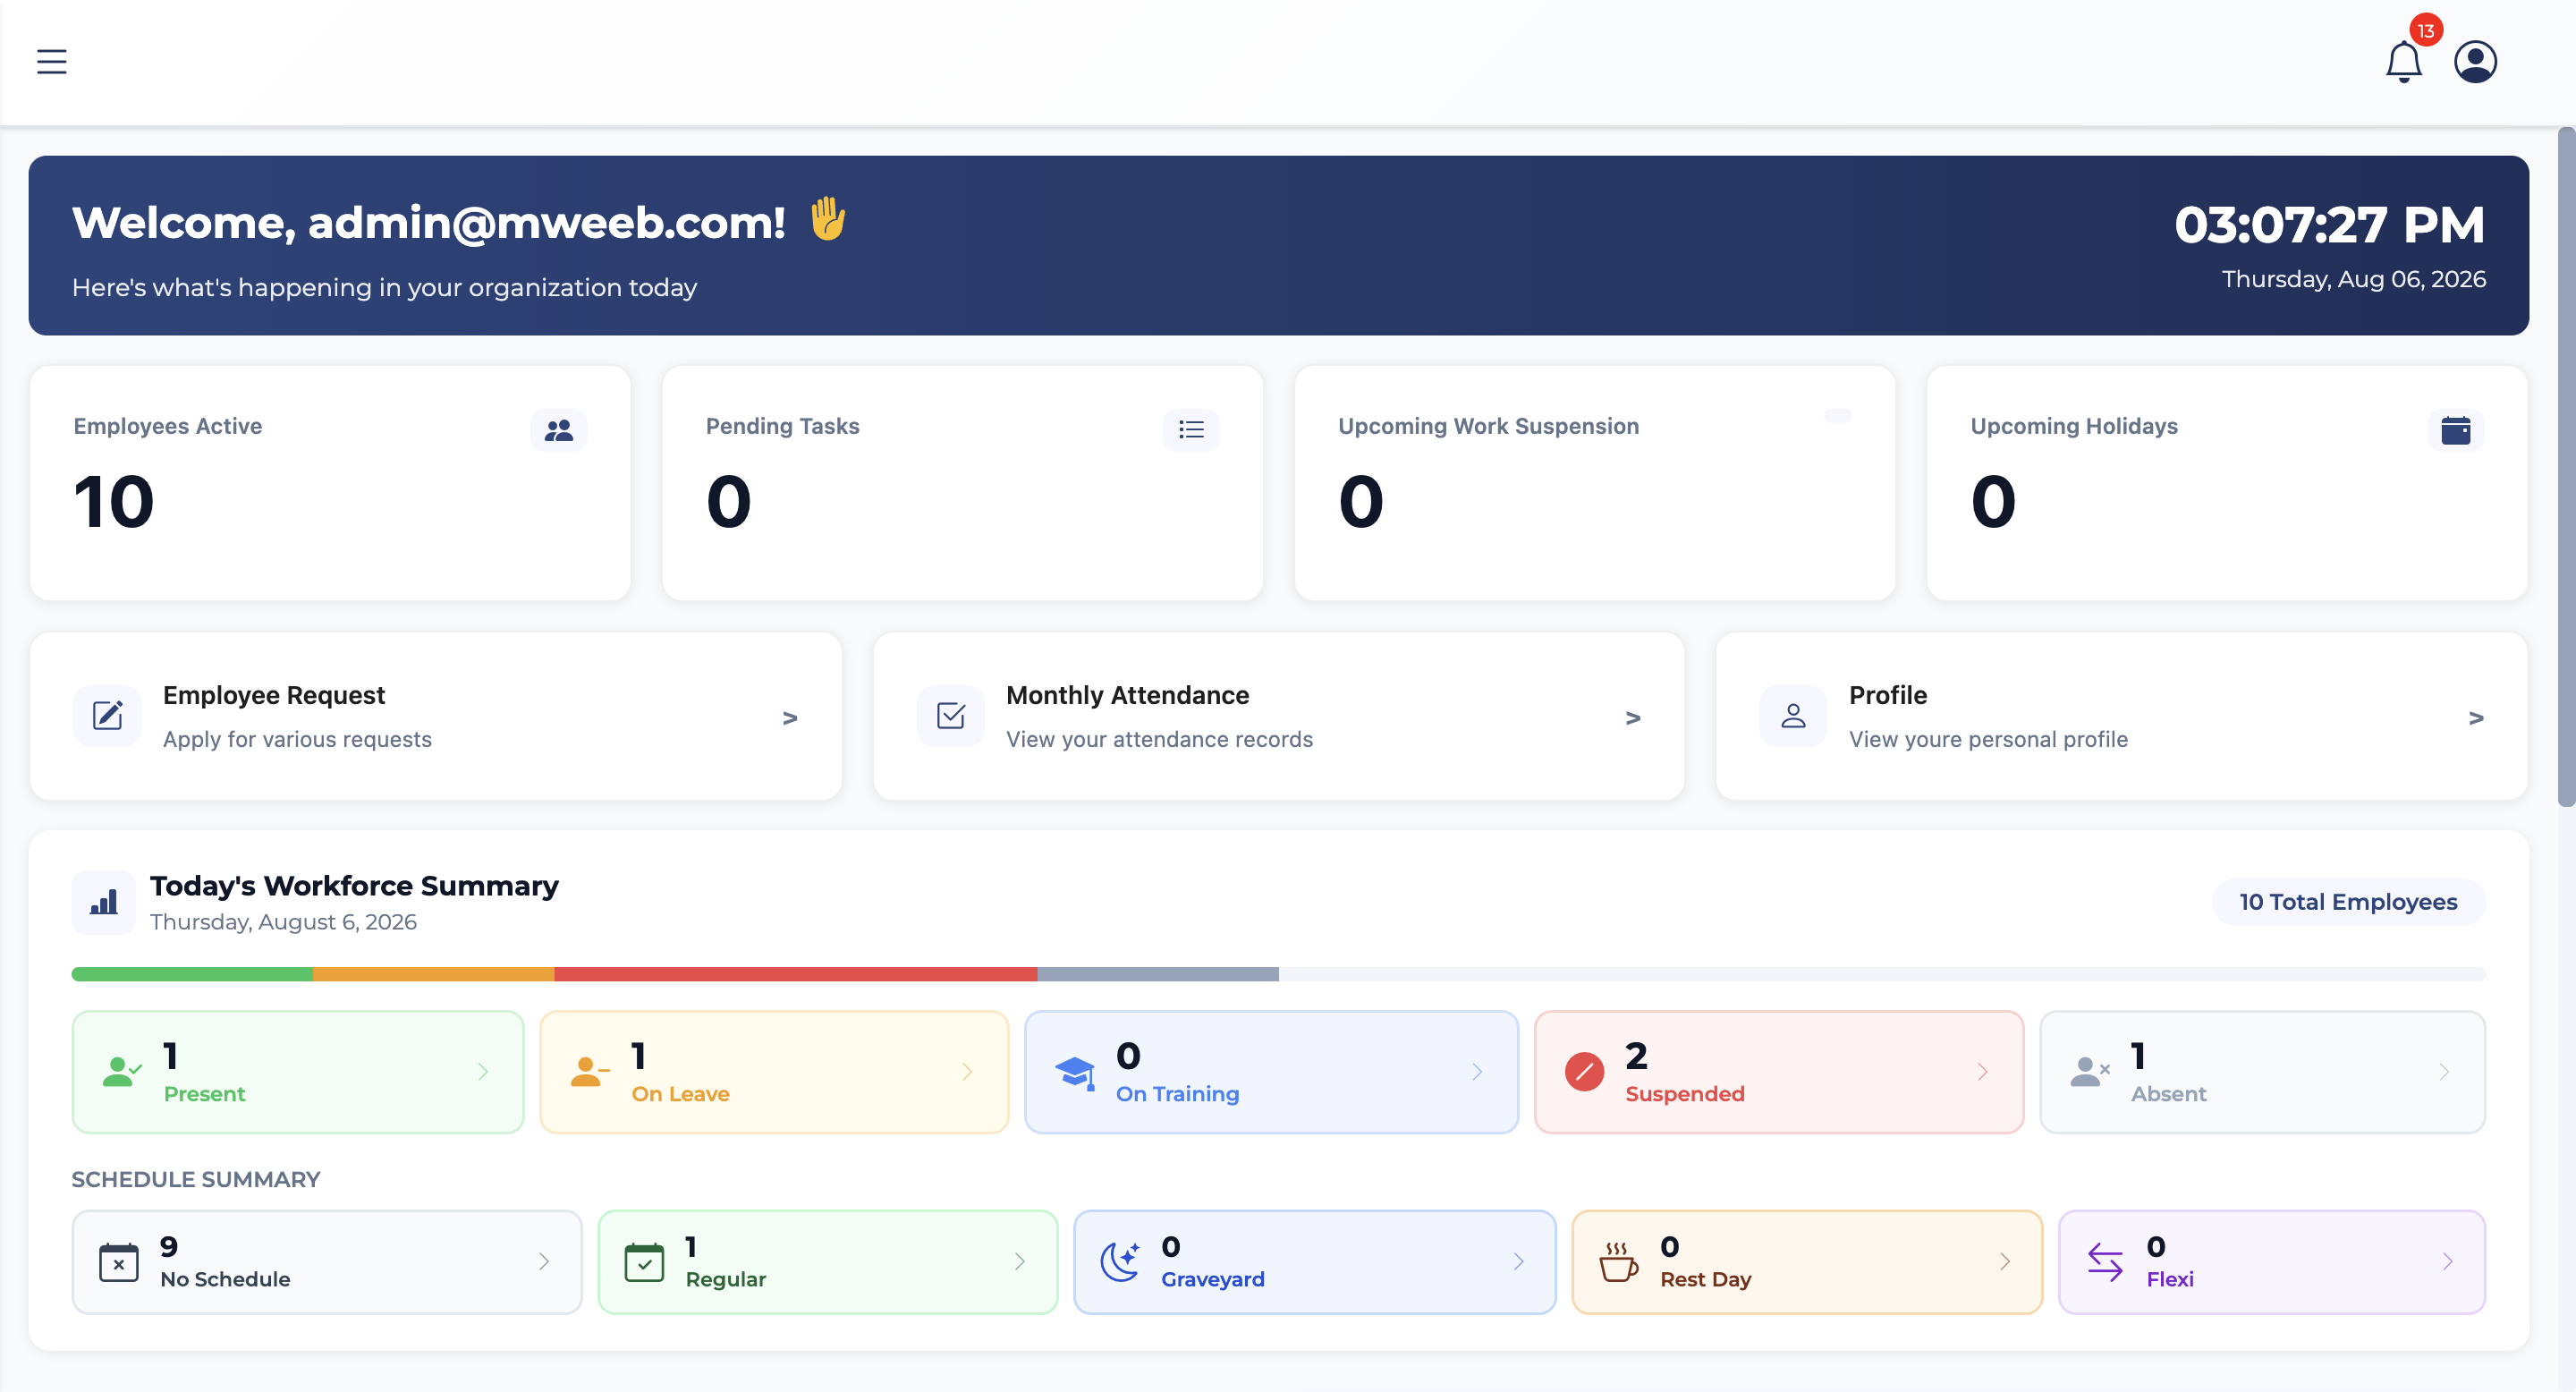Expand the Regular schedule chevron
2576x1392 pixels.
1019,1262
